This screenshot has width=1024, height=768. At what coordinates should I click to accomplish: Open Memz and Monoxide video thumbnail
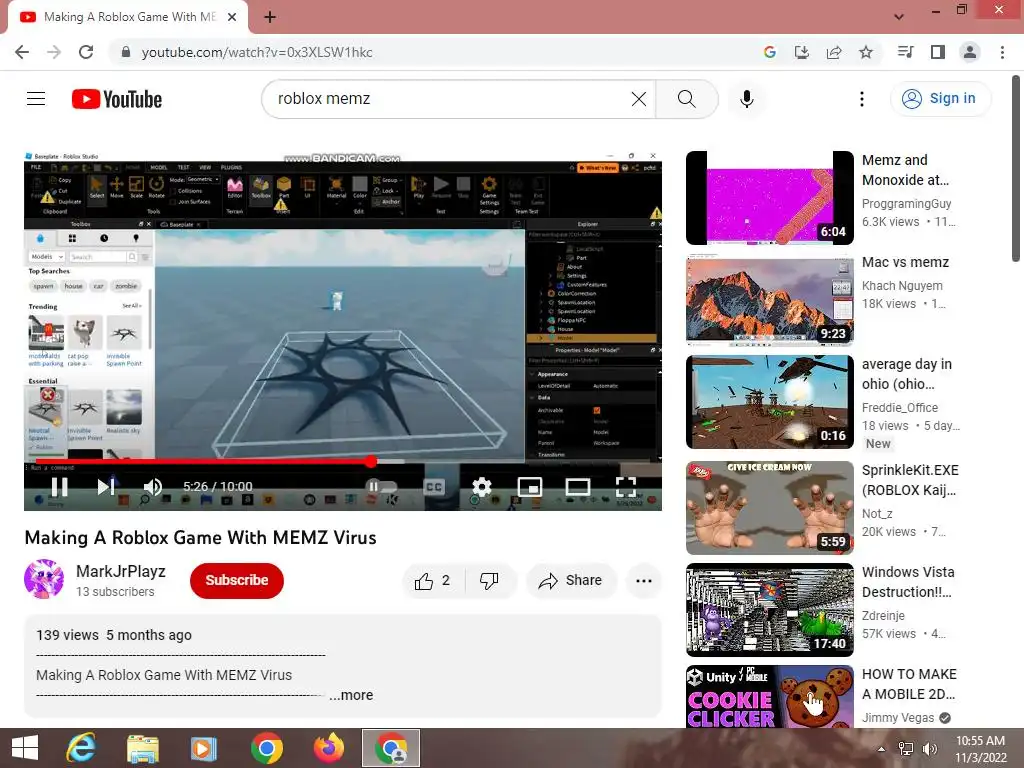click(x=770, y=198)
